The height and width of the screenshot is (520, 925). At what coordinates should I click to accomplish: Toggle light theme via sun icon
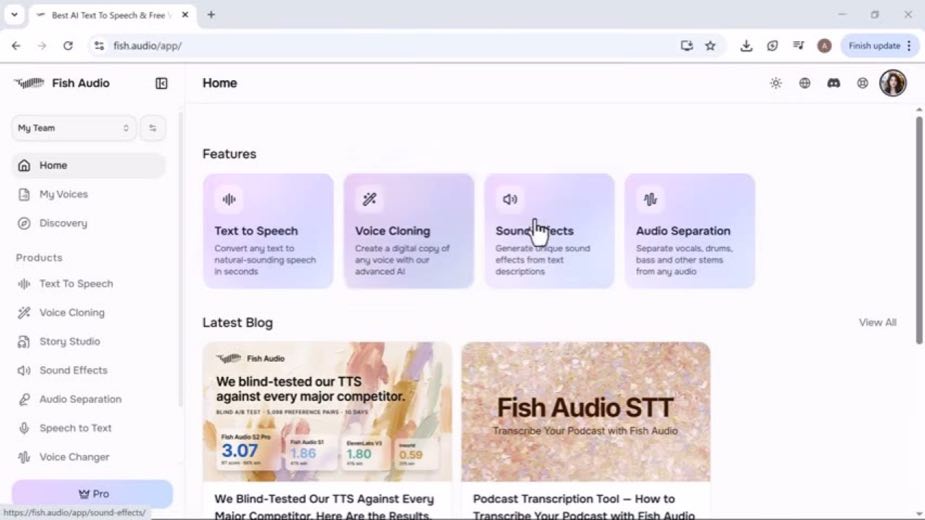pos(776,83)
